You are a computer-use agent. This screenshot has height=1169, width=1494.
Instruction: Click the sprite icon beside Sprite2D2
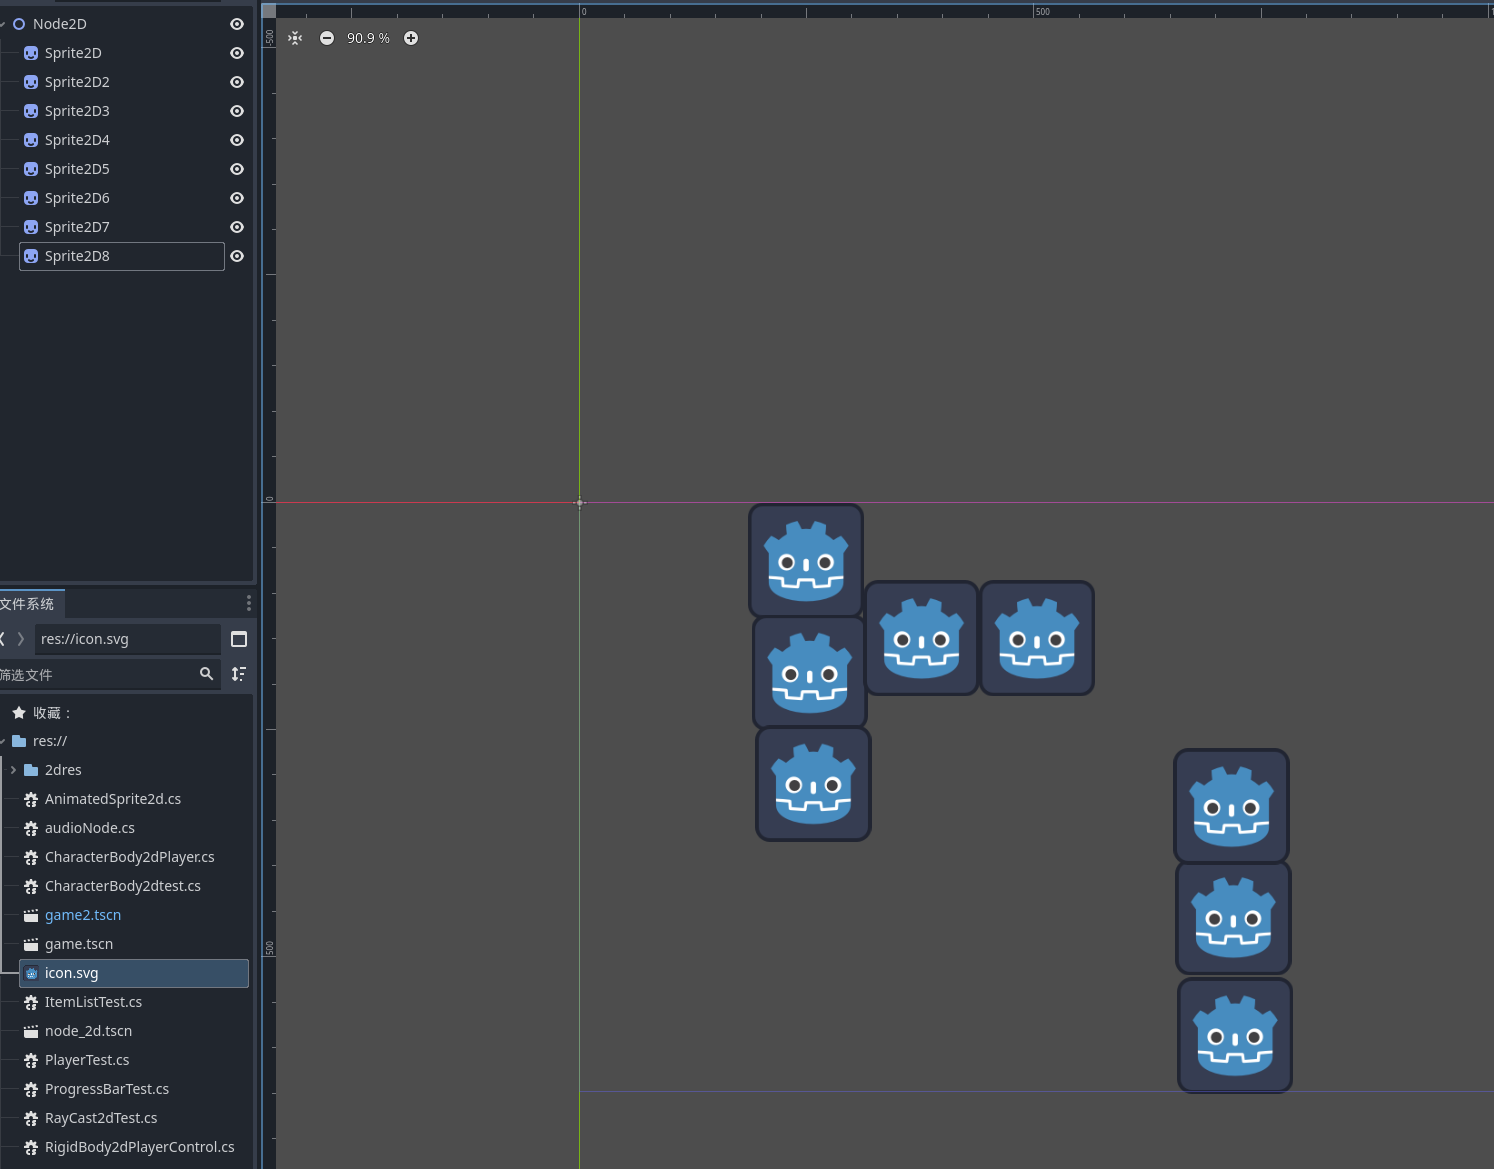pyautogui.click(x=31, y=82)
